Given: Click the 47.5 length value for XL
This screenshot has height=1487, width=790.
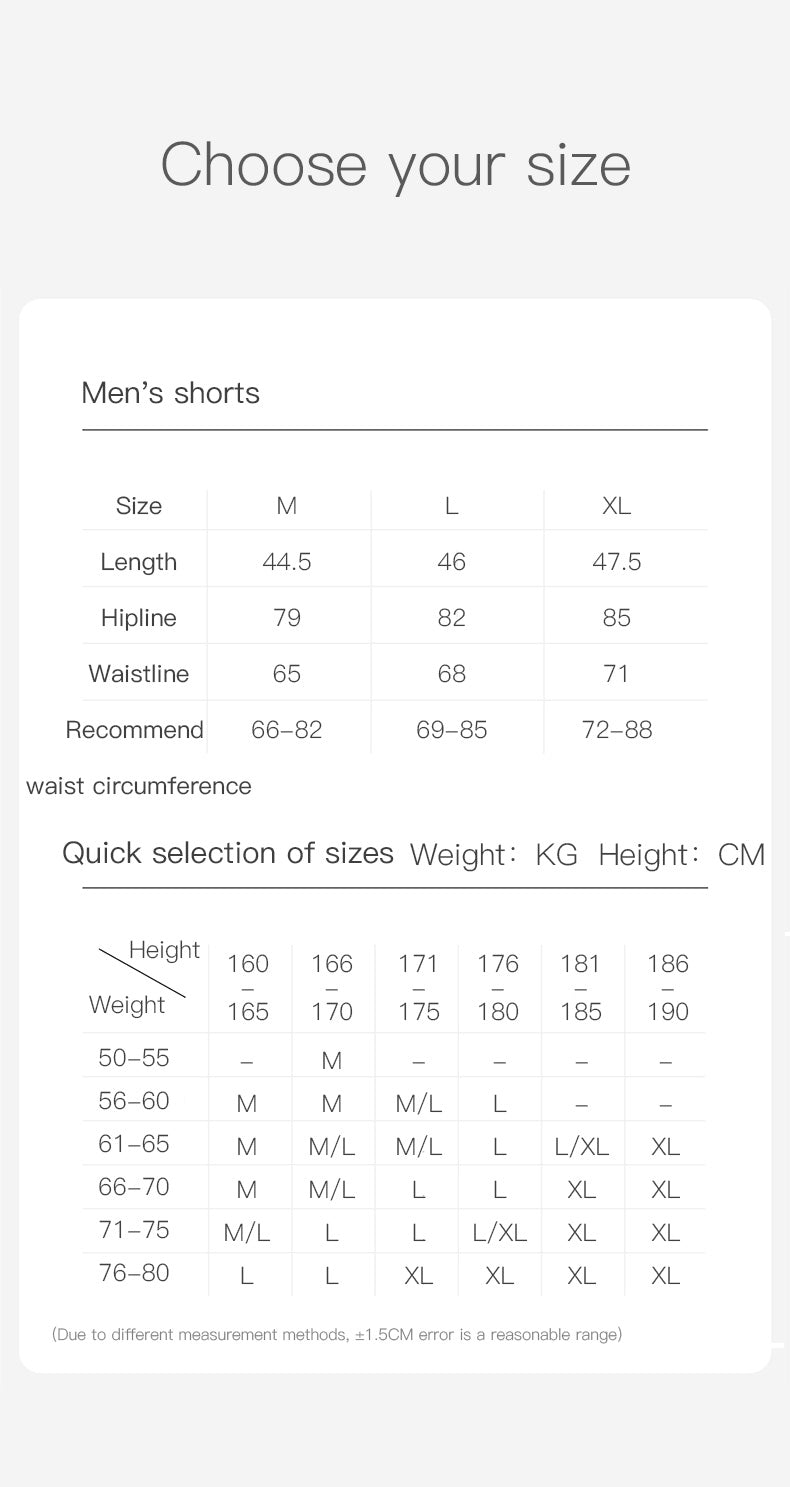Looking at the screenshot, I should (616, 562).
